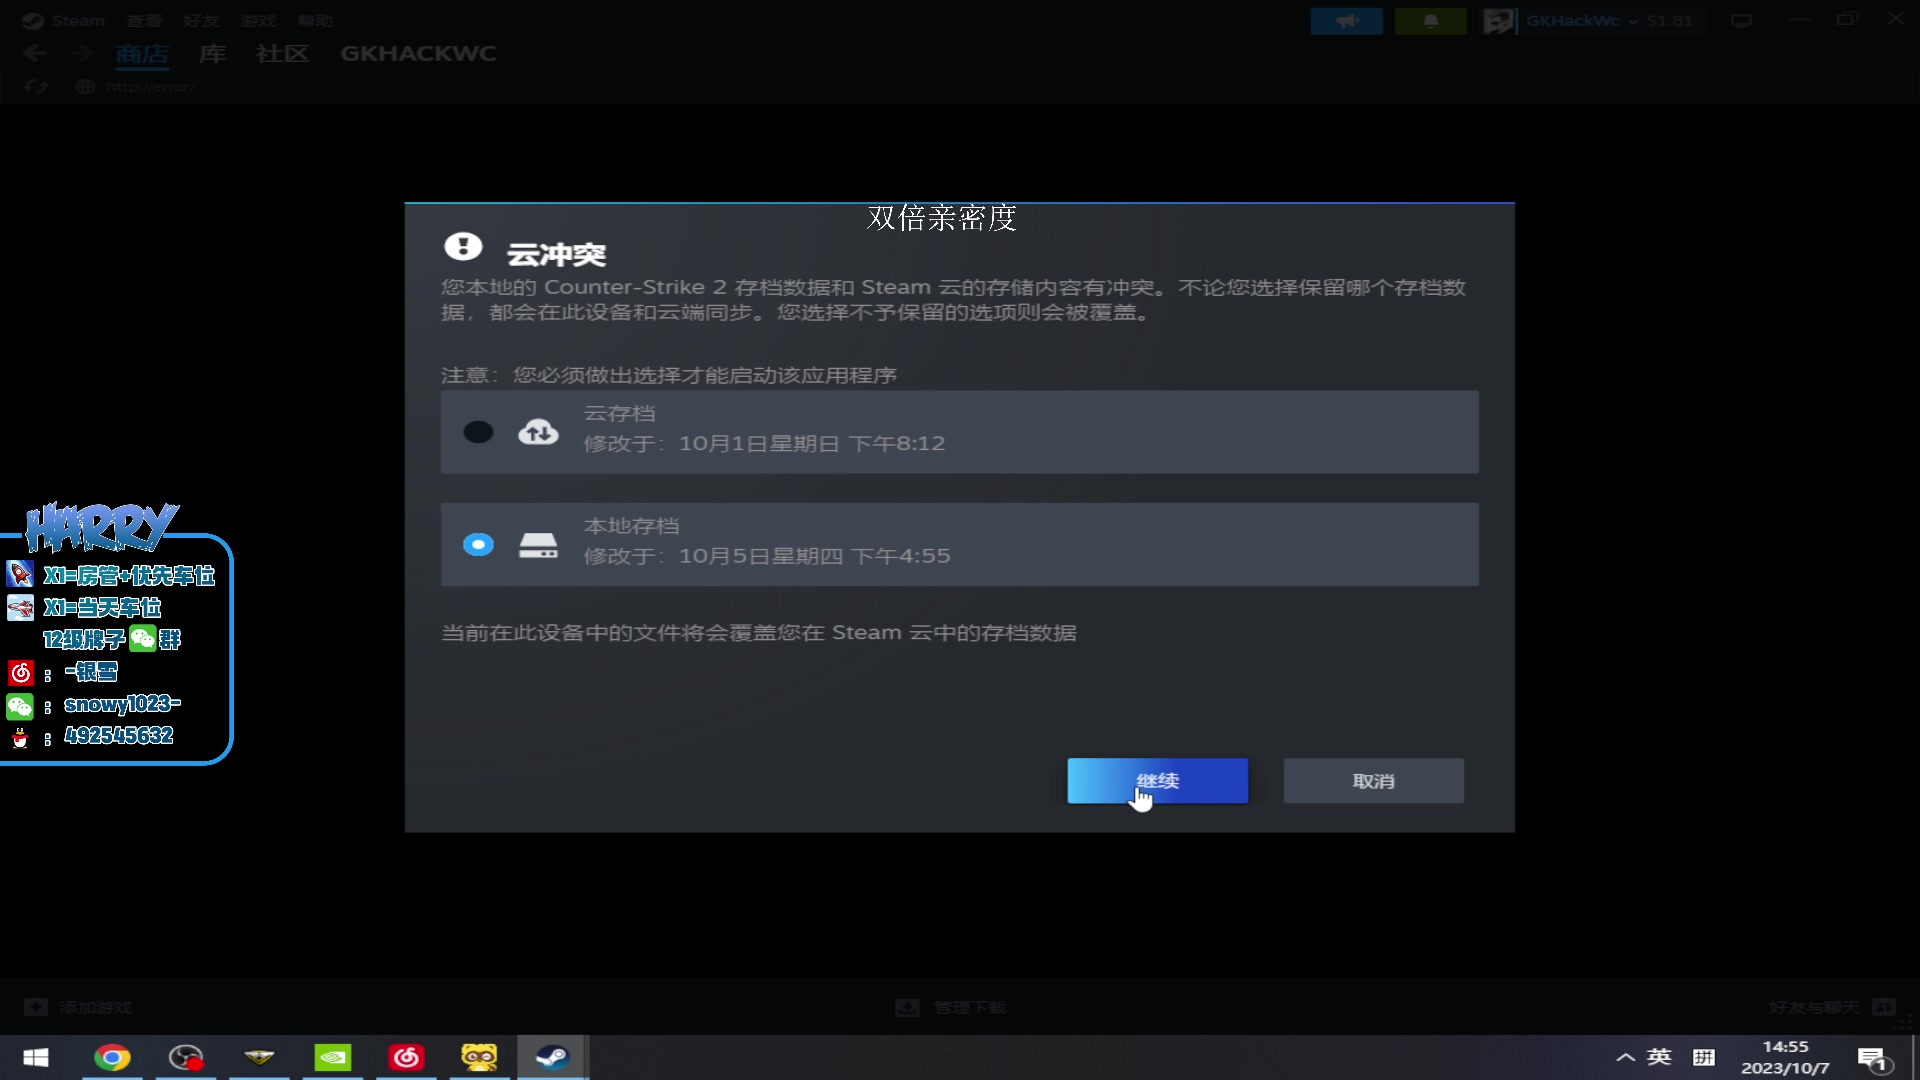Open the 查看 view menu
This screenshot has height=1080, width=1920.
(144, 21)
